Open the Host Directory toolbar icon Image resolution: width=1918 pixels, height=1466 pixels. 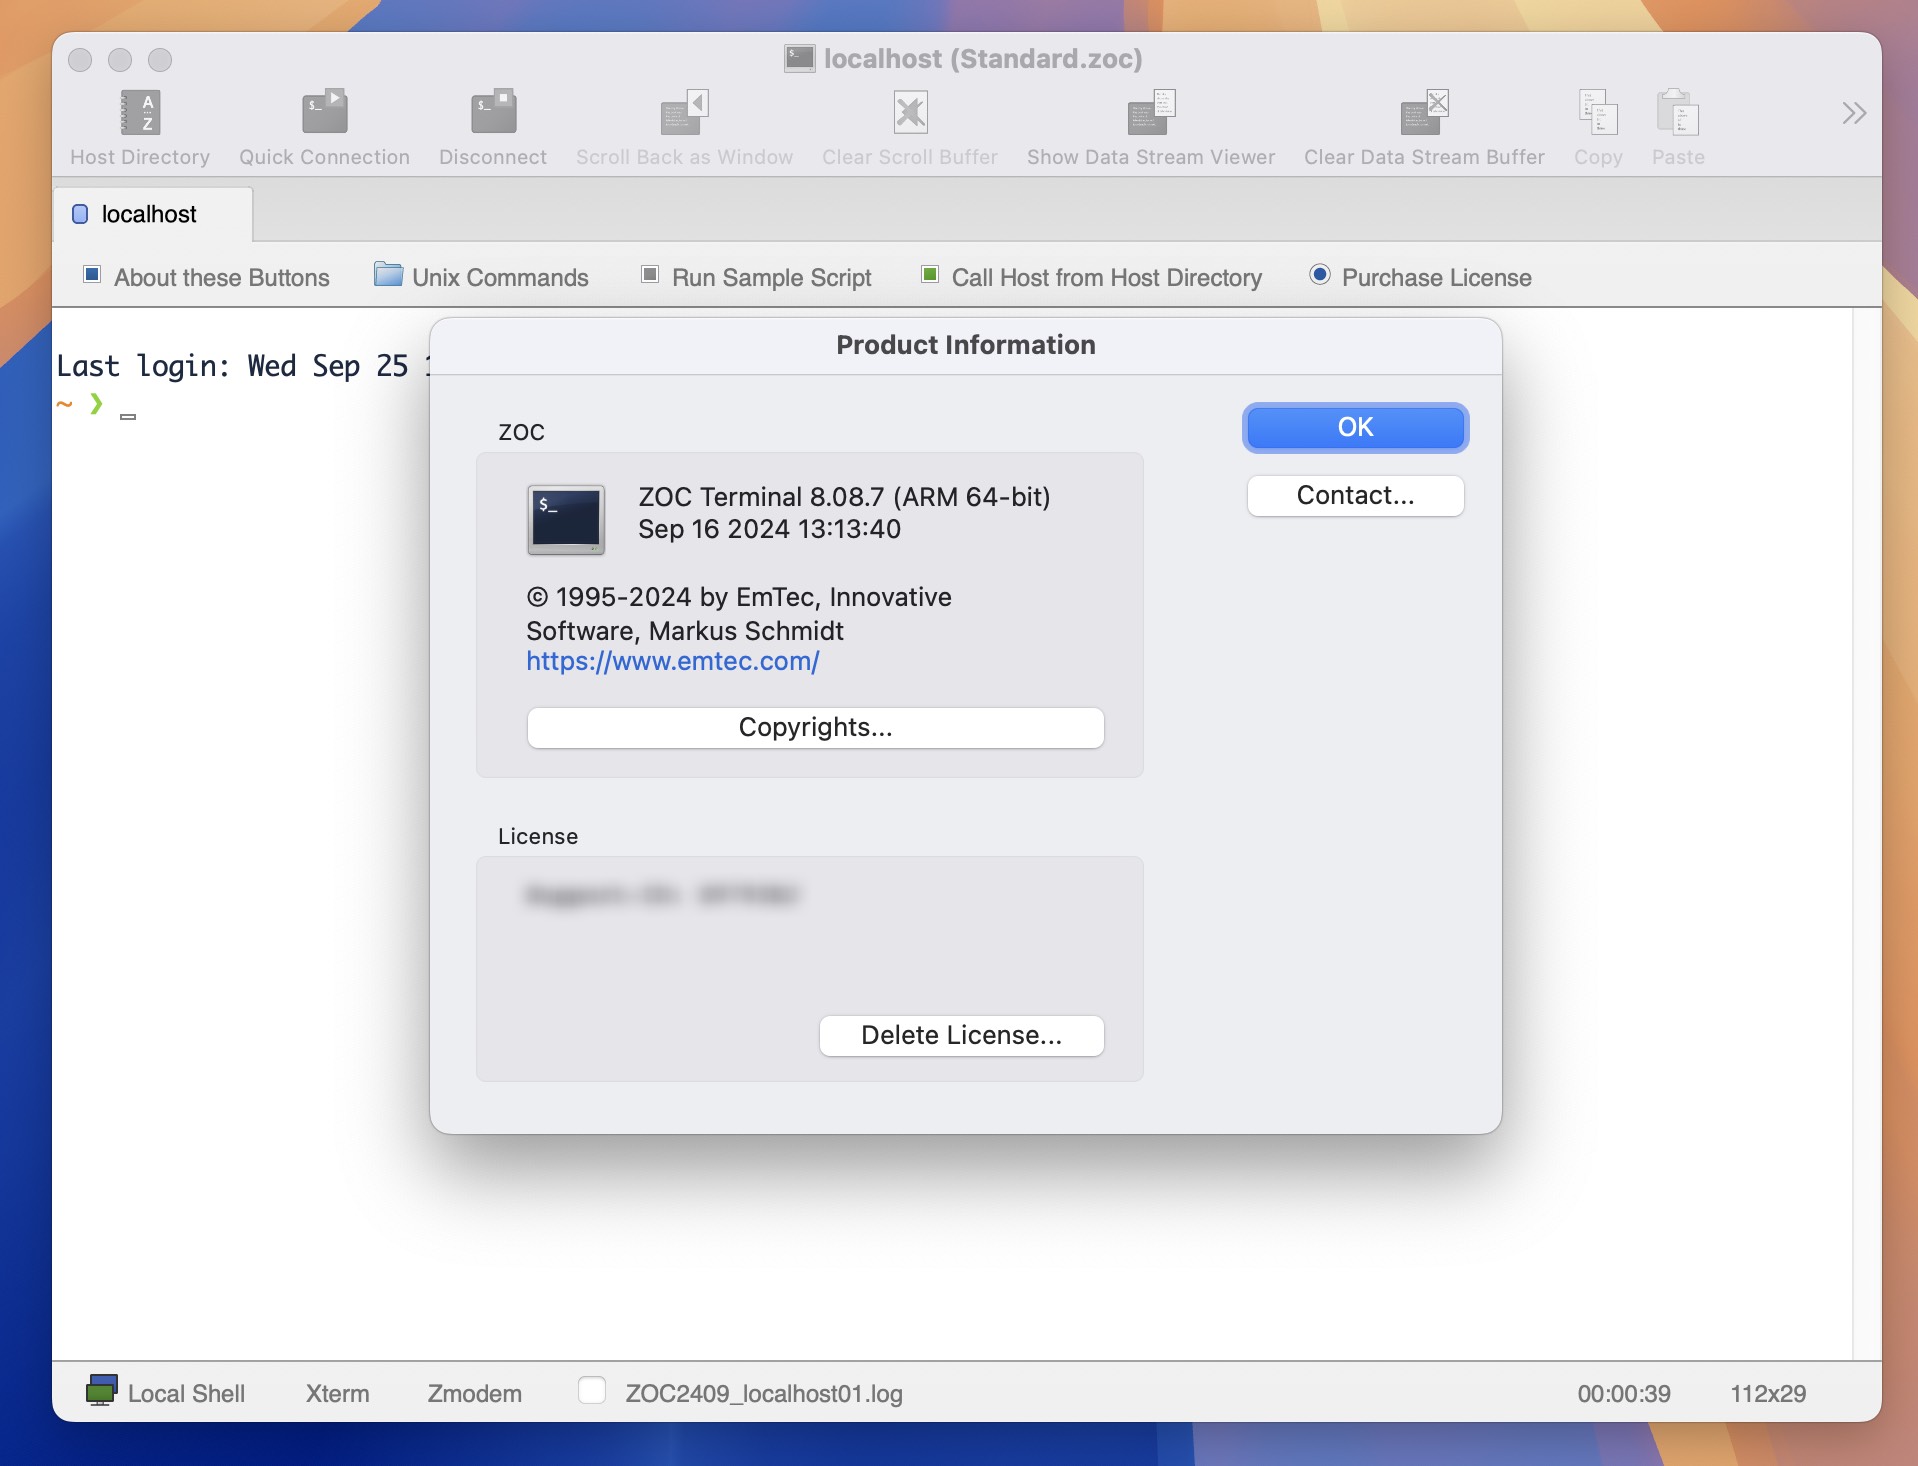pyautogui.click(x=140, y=112)
